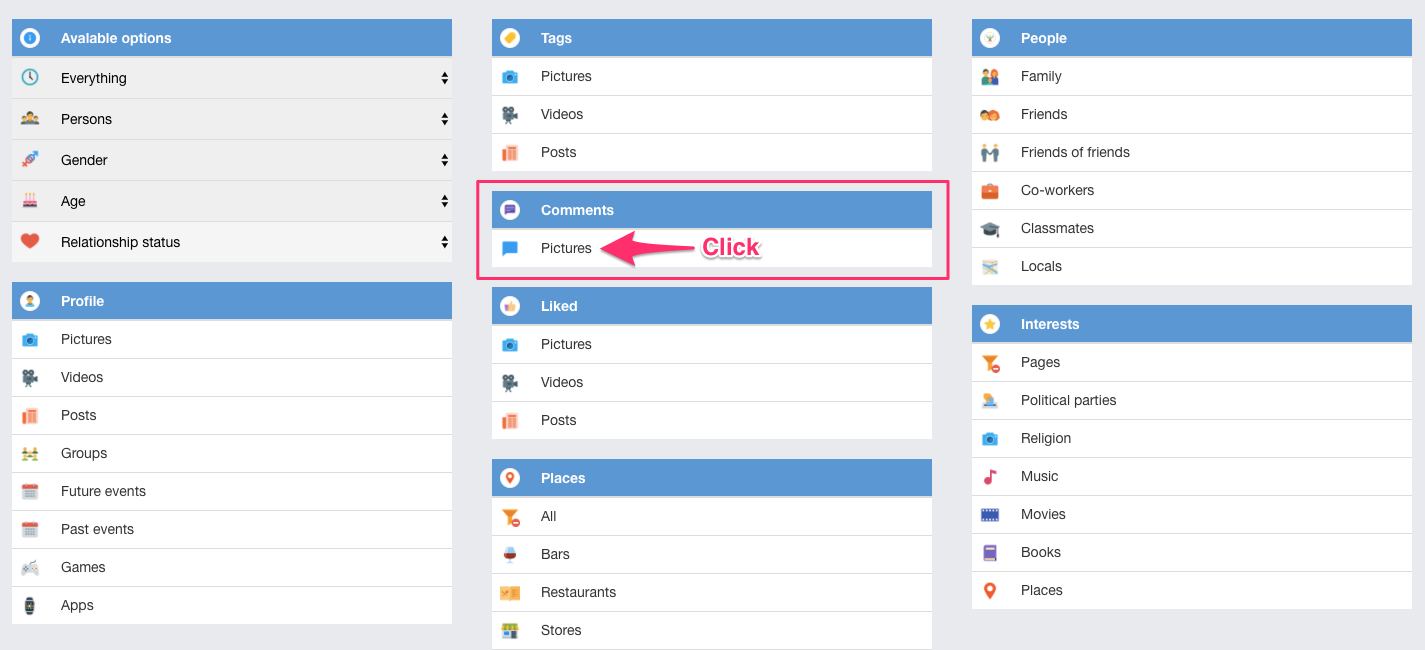Click the book icon beside Books
Screen dimensions: 1425x650
[x=990, y=553]
